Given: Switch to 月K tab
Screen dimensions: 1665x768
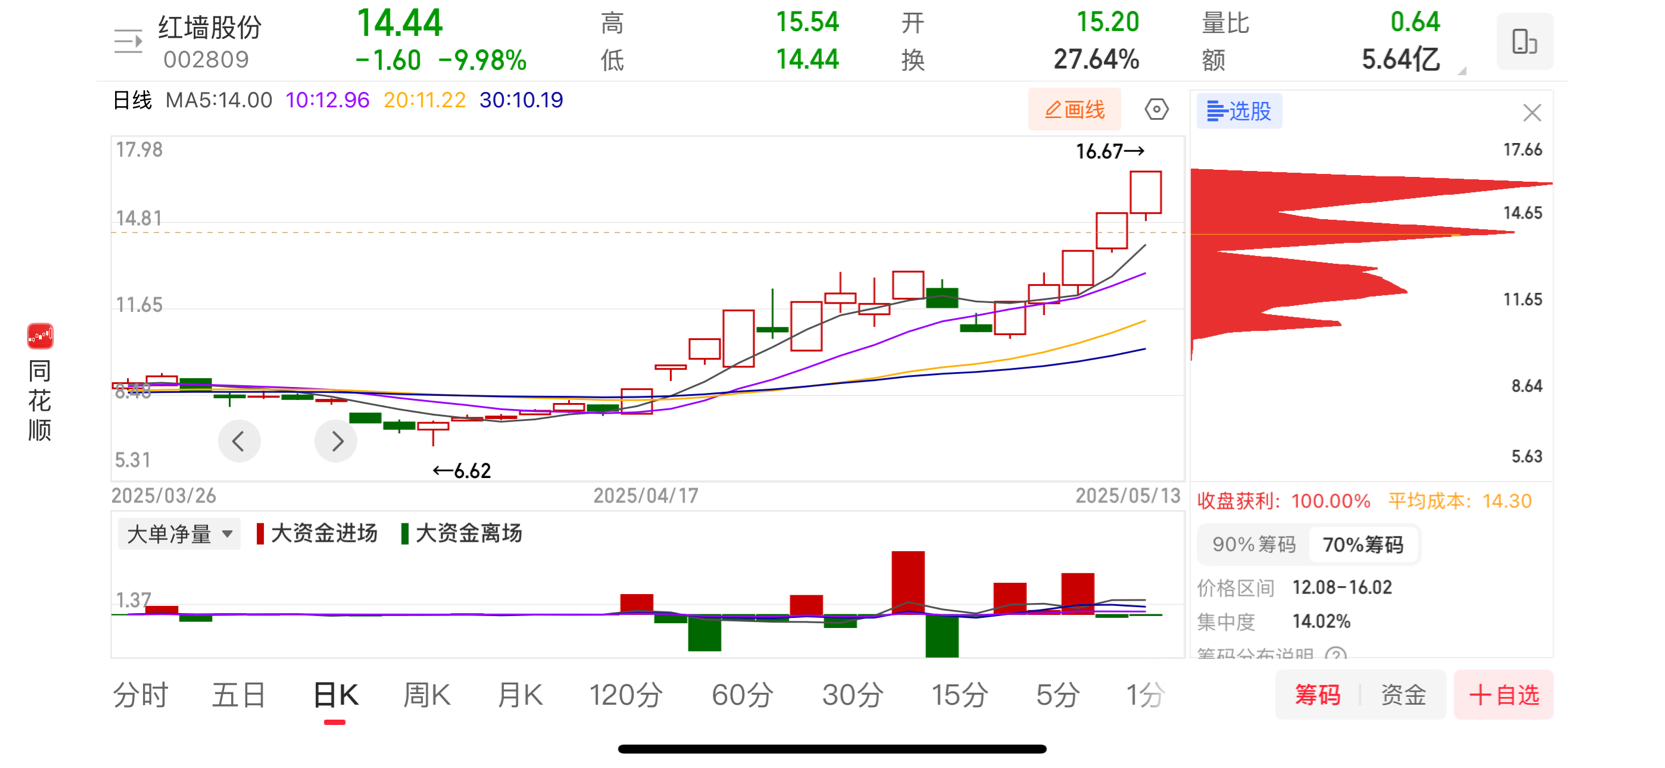Looking at the screenshot, I should pos(520,695).
